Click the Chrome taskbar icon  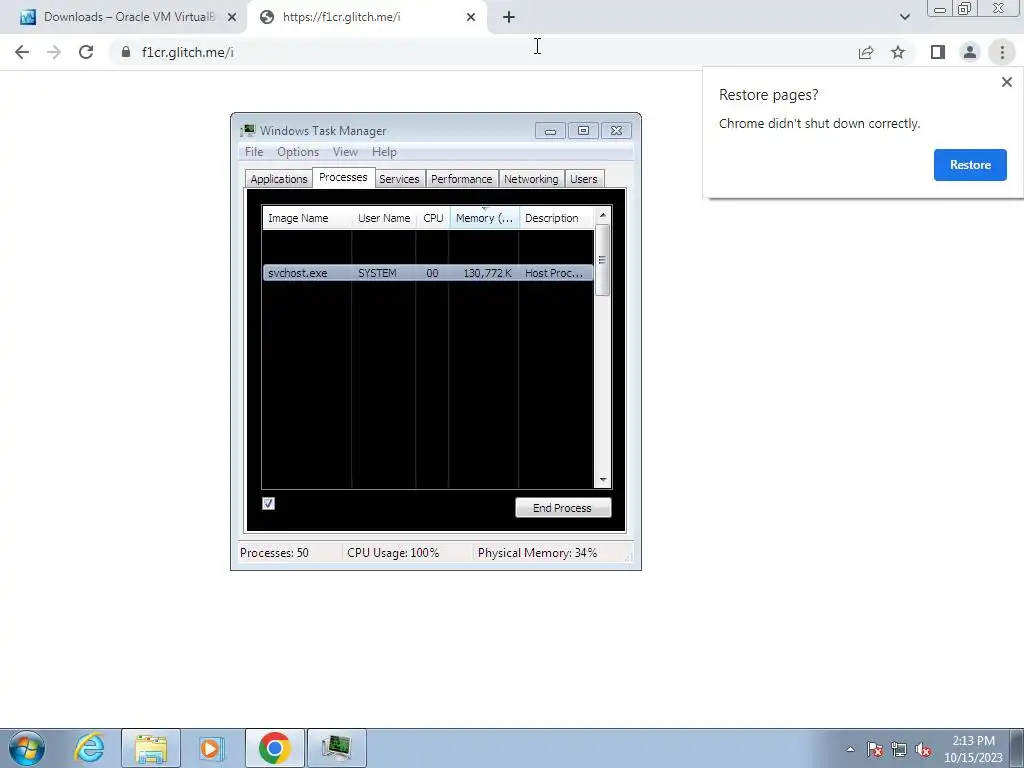274,748
